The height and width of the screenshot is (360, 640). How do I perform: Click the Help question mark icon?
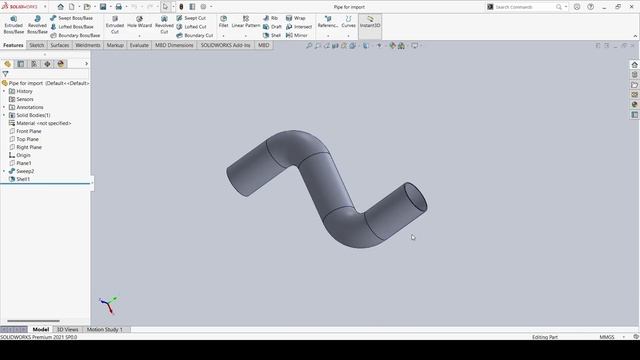pos(591,7)
